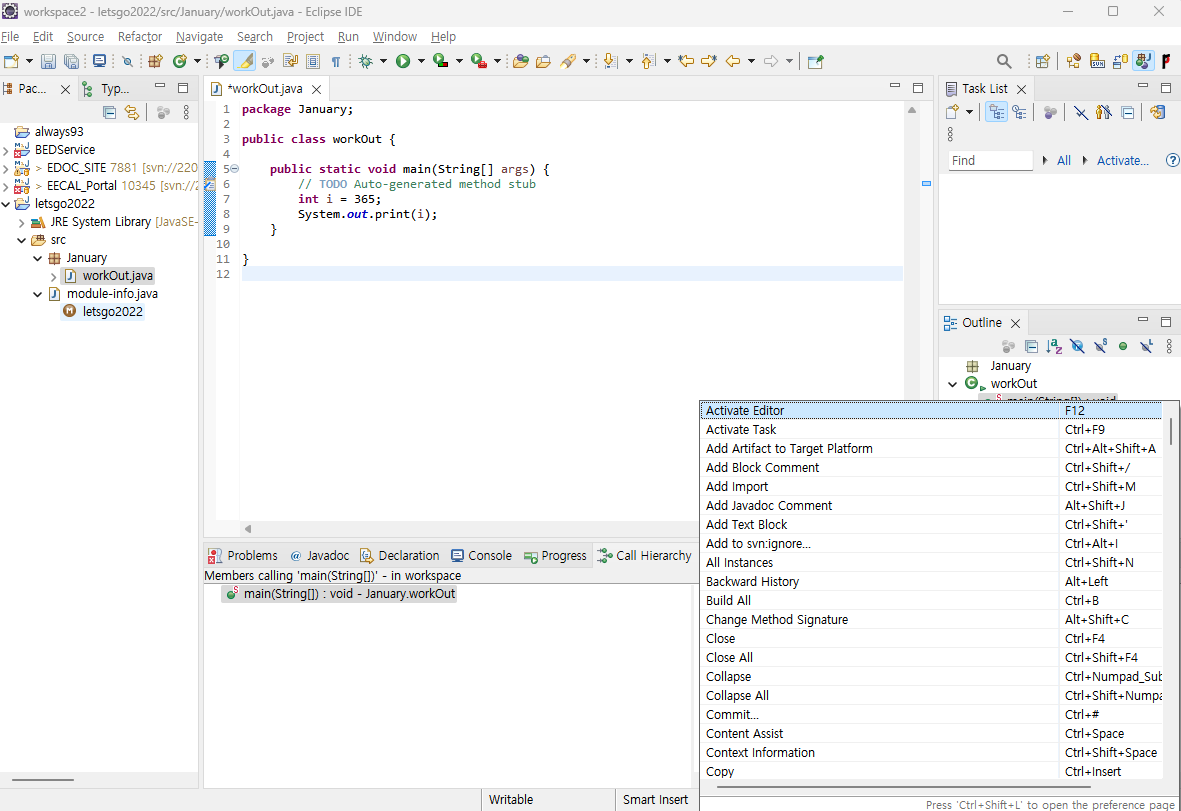Toggle Show Whitespace Characters pilcrow icon

pyautogui.click(x=336, y=62)
